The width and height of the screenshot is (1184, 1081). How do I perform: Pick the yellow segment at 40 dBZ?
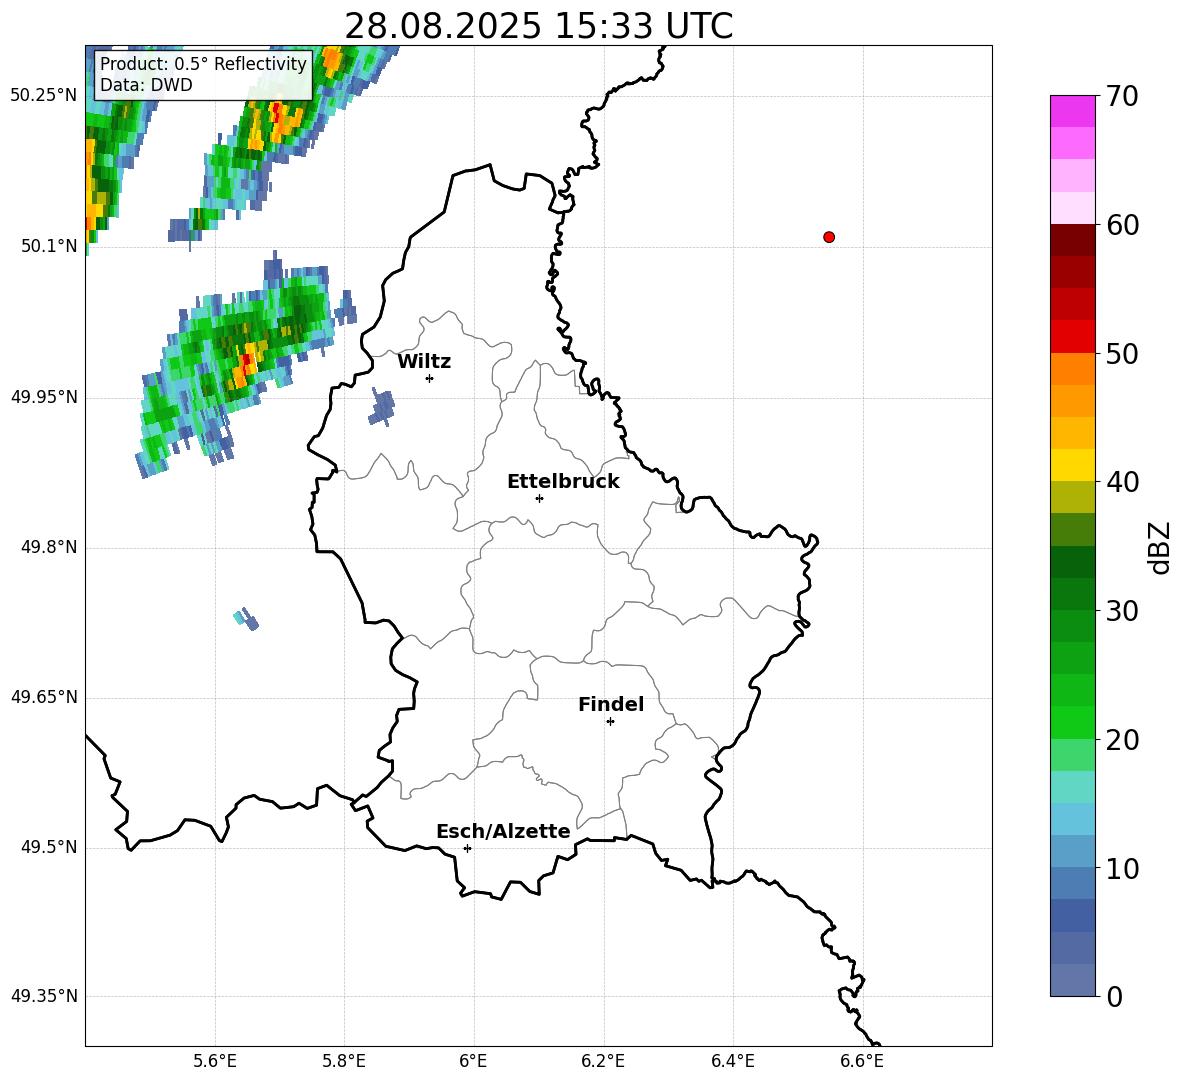point(1072,465)
